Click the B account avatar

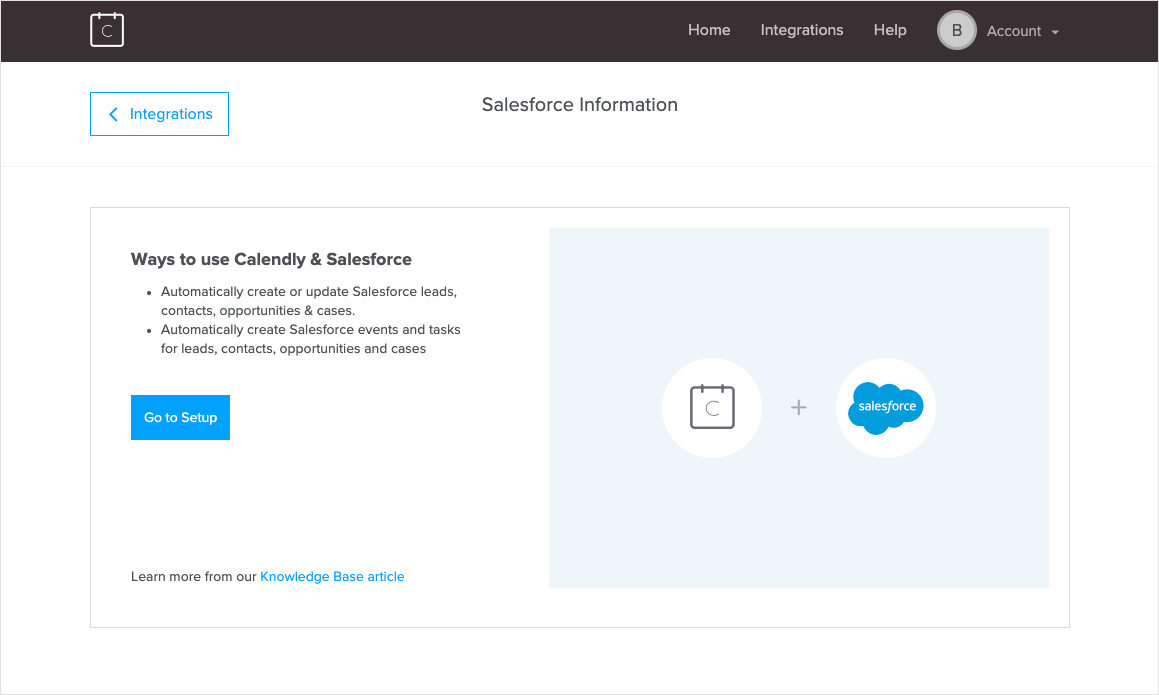pos(956,30)
